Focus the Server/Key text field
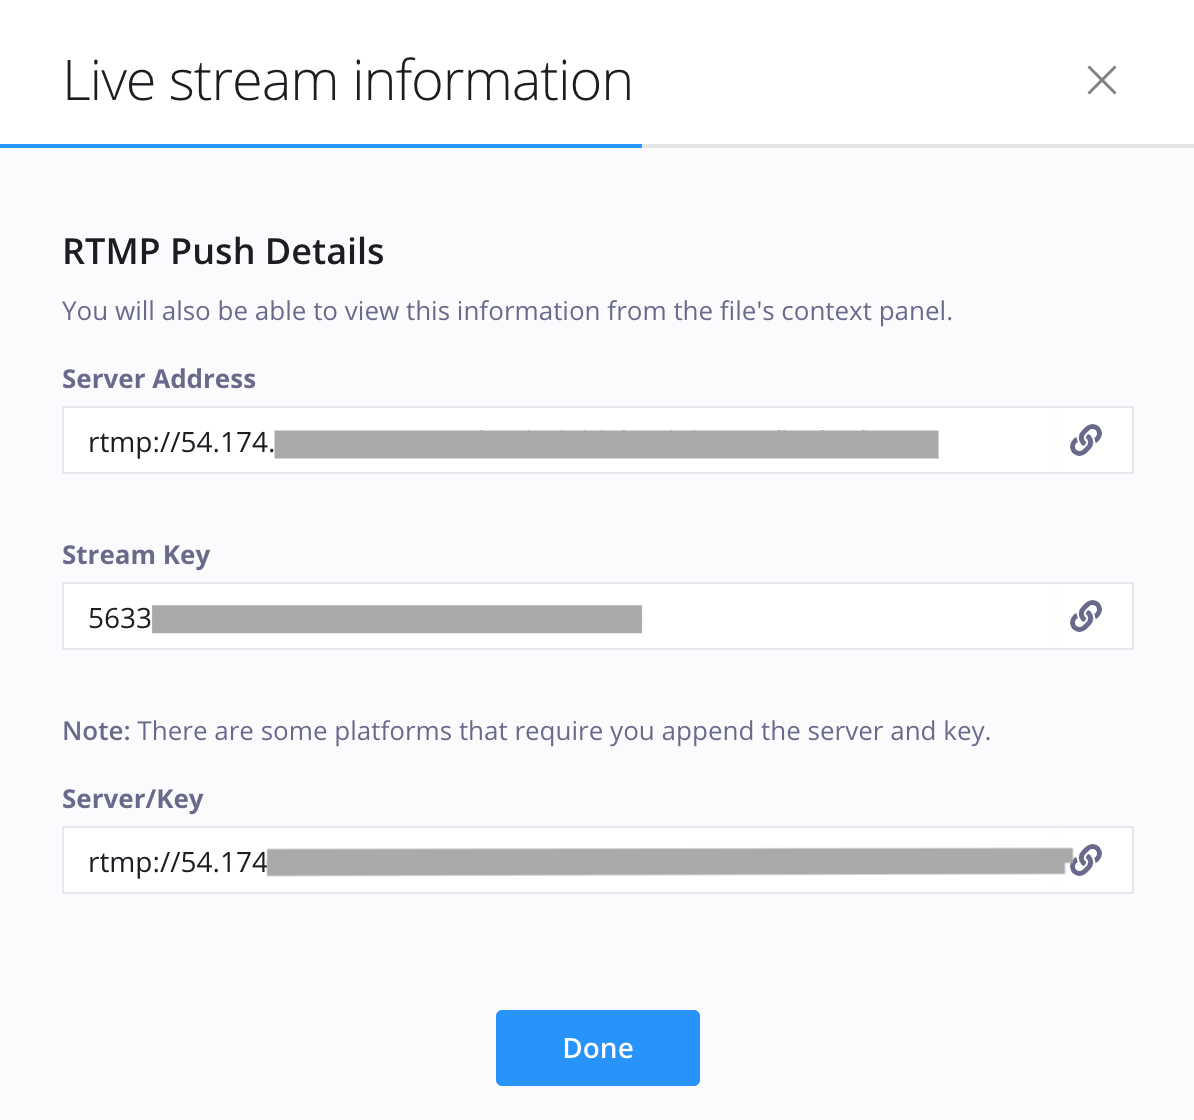This screenshot has width=1194, height=1120. [x=598, y=860]
